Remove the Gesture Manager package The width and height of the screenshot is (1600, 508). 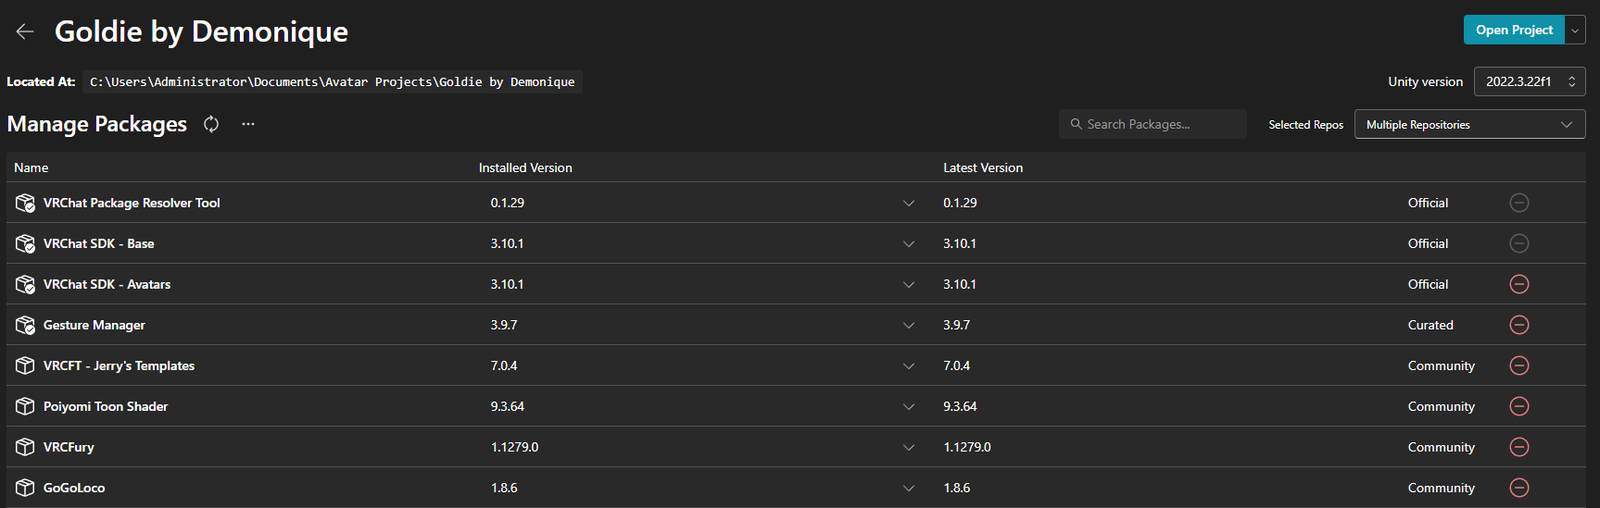tap(1518, 325)
